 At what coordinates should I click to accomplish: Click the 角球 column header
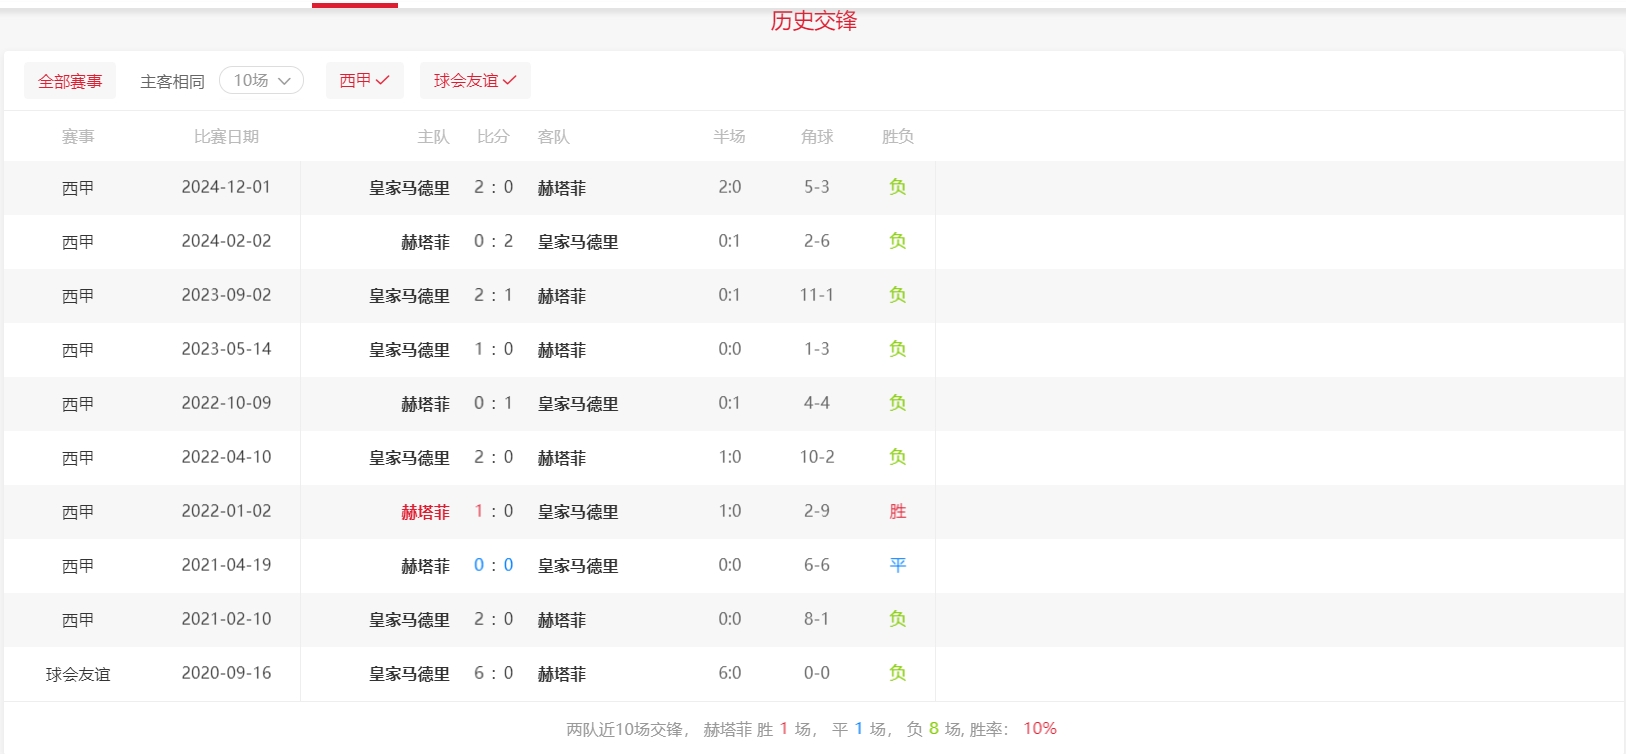pyautogui.click(x=816, y=136)
